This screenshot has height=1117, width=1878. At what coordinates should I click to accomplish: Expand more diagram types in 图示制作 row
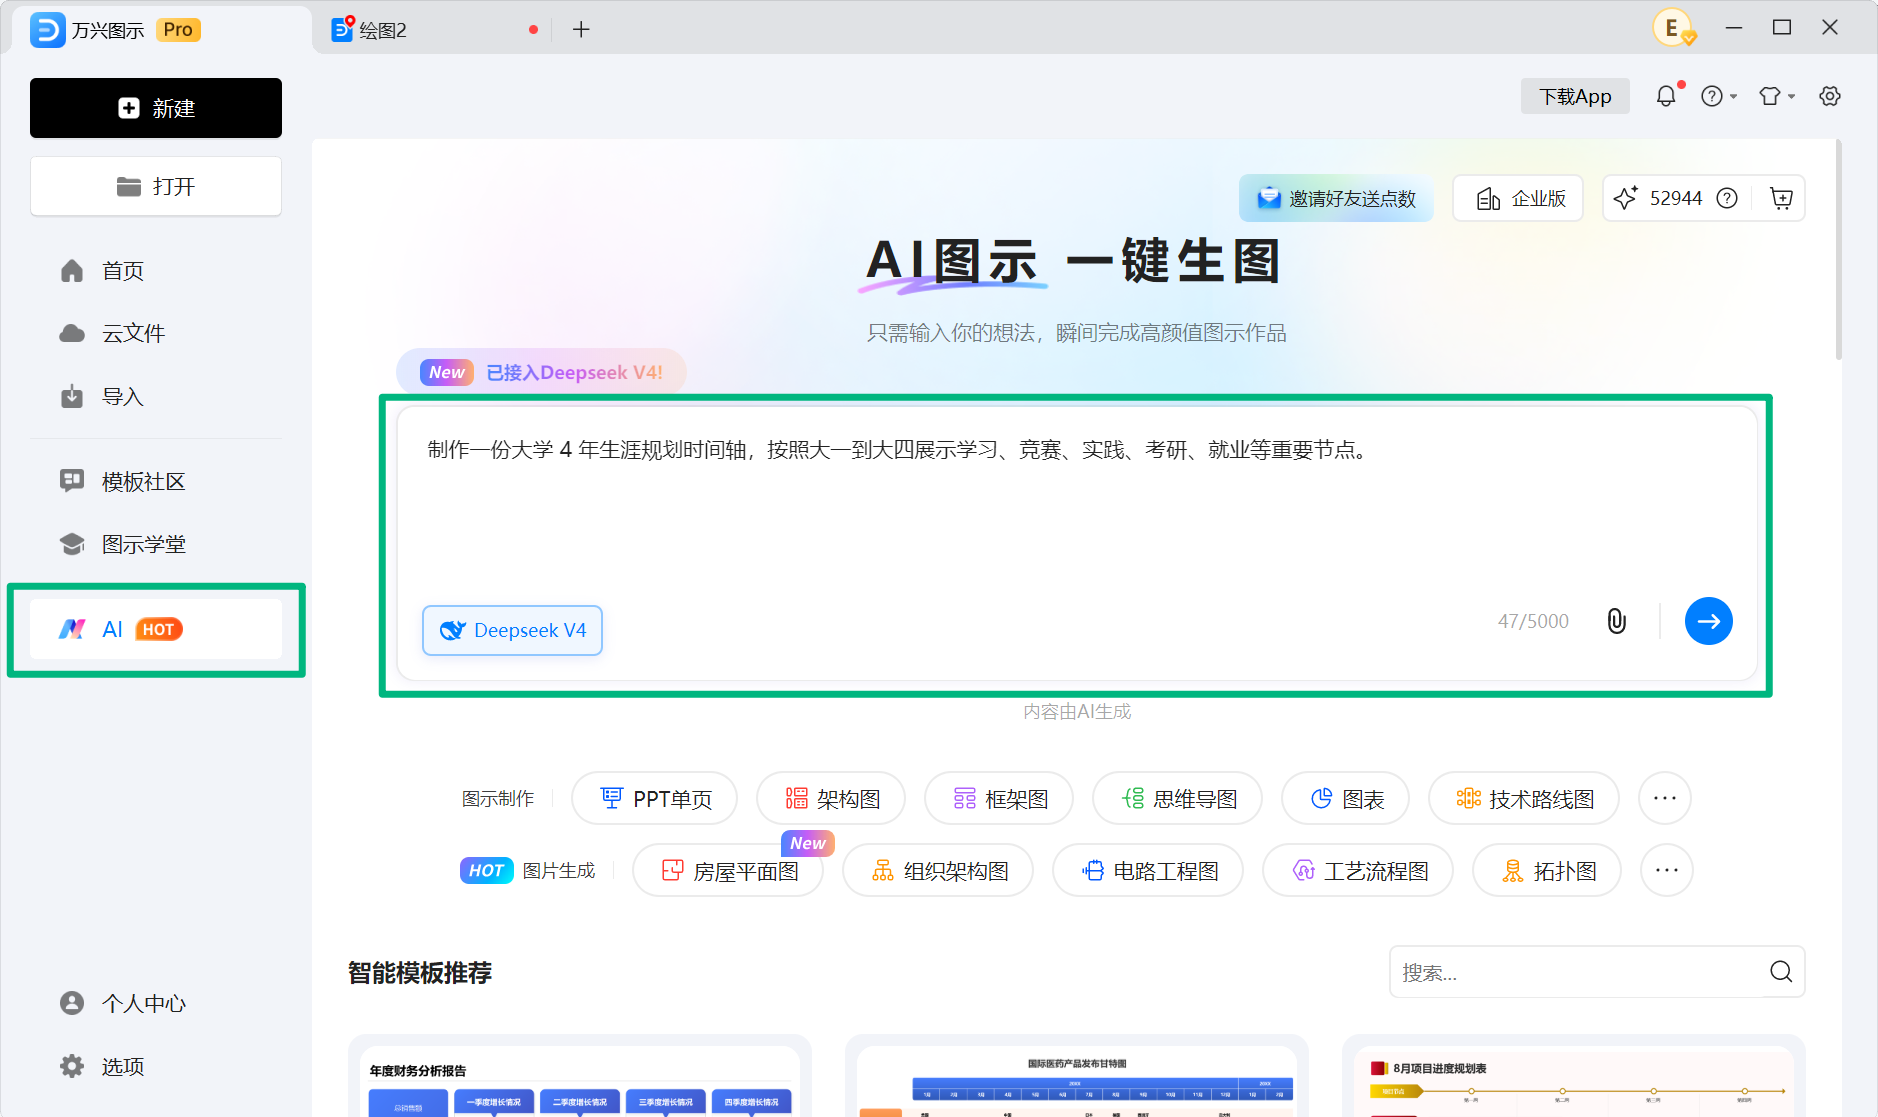[1665, 798]
